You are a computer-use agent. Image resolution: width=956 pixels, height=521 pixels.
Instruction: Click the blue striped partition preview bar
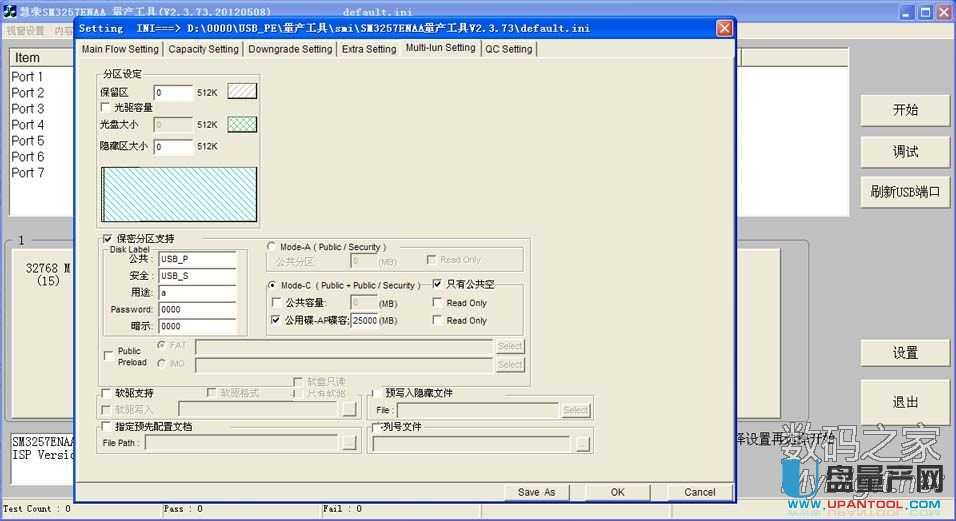pos(179,194)
